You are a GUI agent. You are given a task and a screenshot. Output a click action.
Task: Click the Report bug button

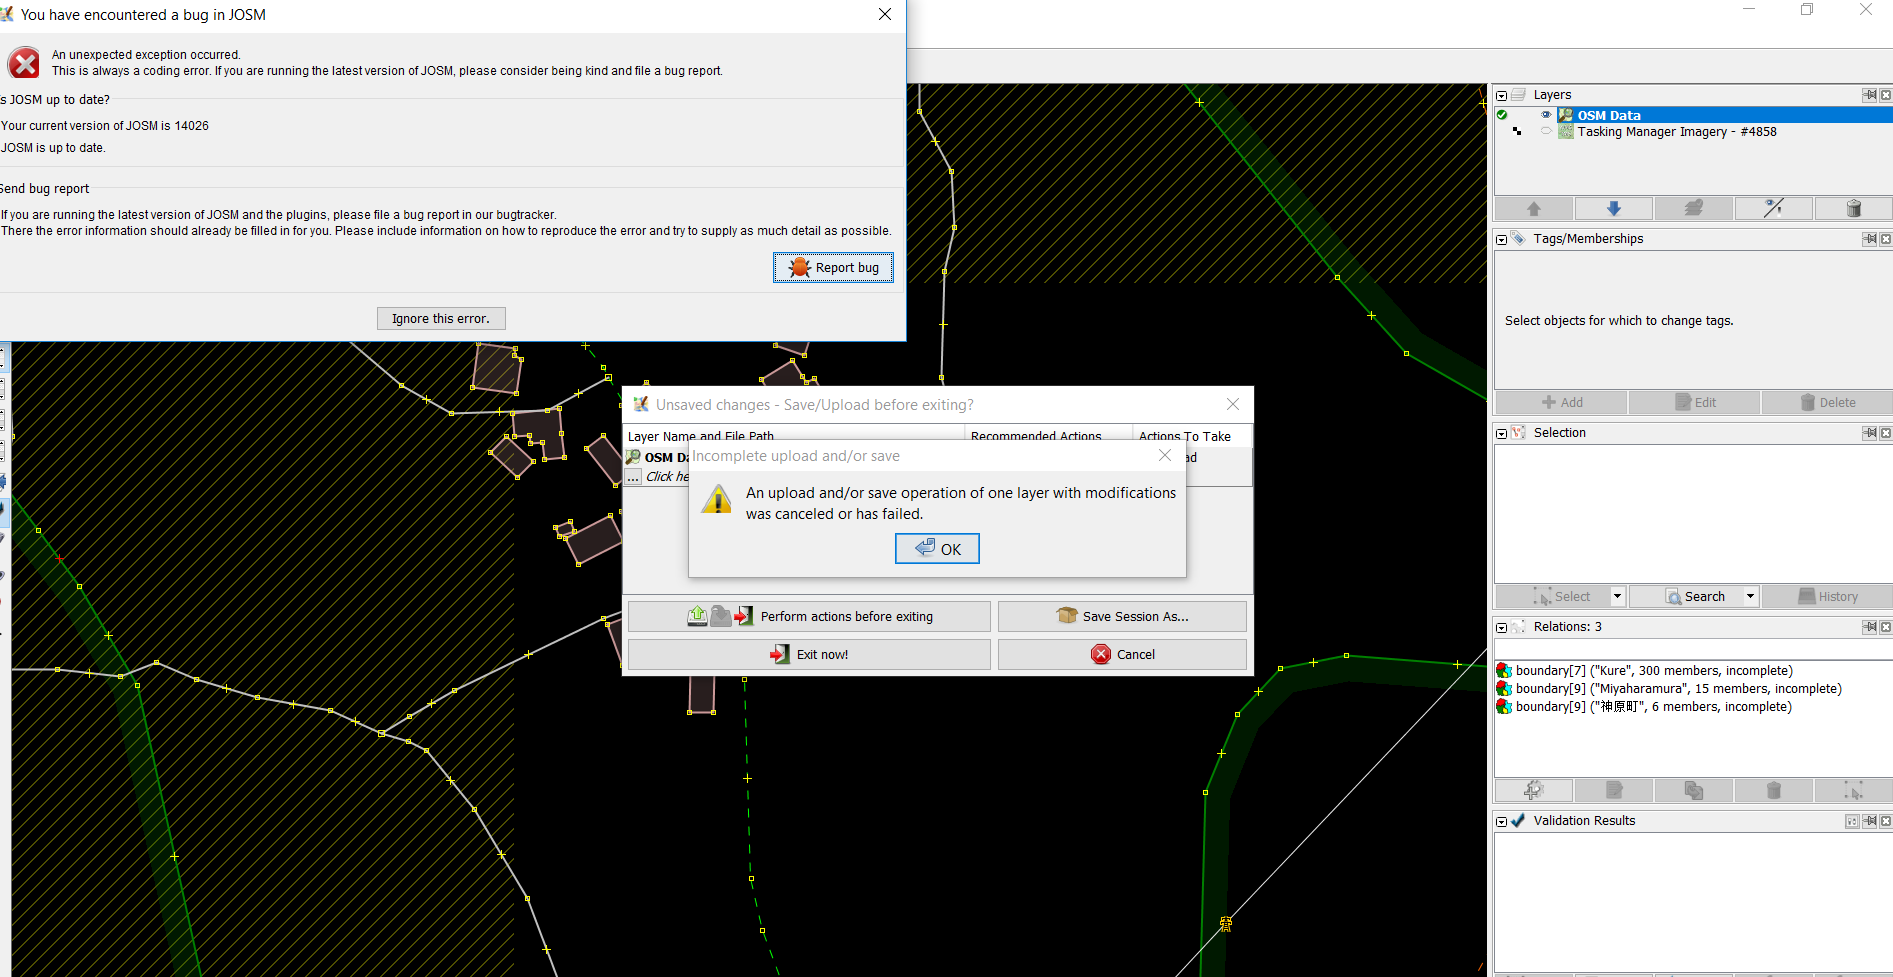pos(833,268)
